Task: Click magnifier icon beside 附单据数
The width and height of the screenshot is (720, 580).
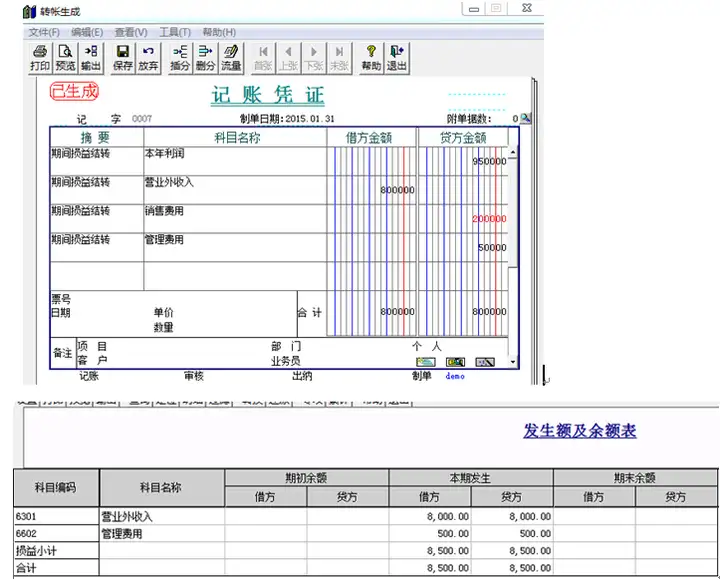Action: (526, 118)
